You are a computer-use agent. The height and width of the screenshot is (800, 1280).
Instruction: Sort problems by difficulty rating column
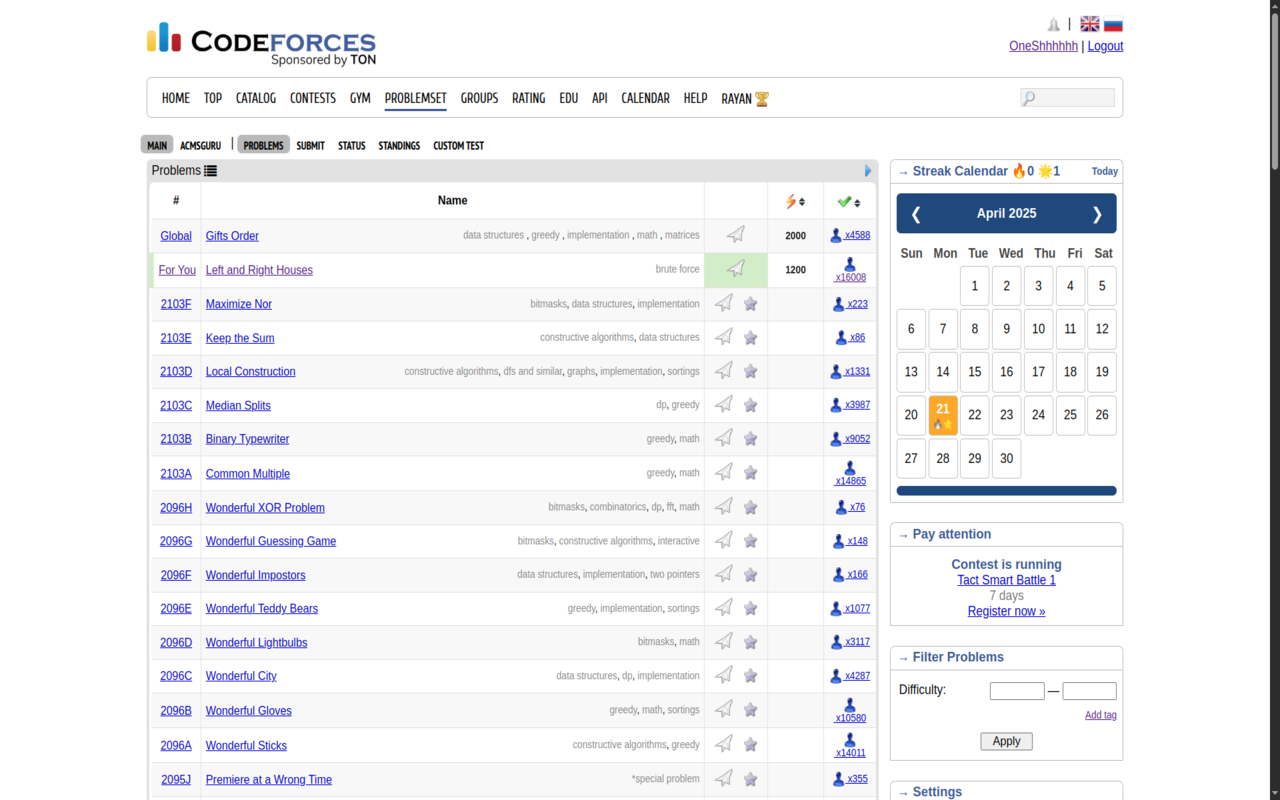795,202
